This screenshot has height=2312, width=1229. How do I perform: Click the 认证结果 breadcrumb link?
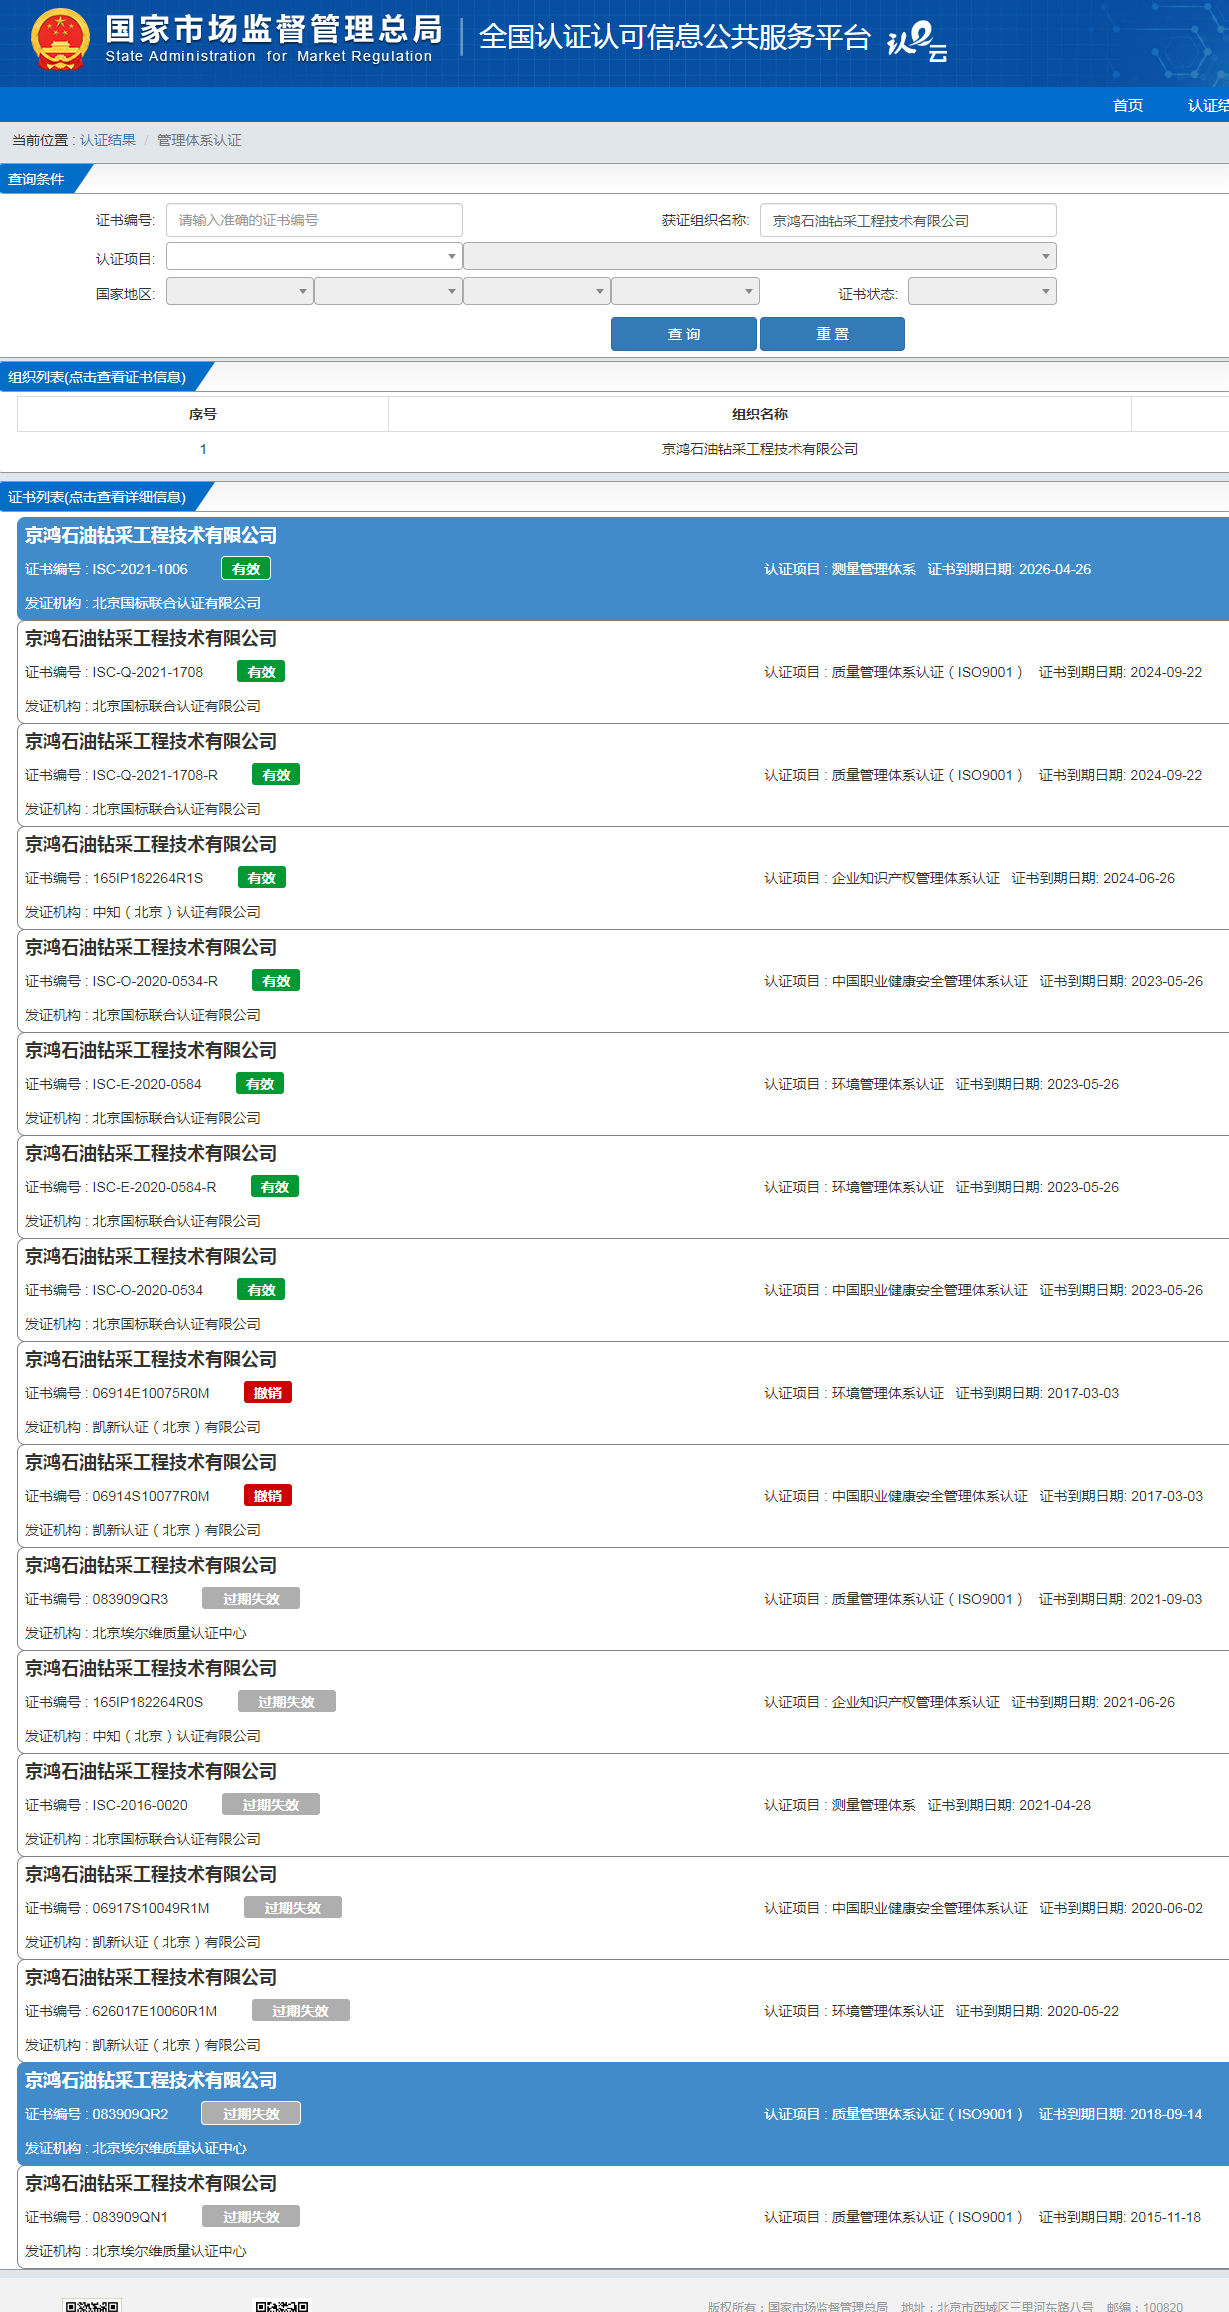[108, 140]
